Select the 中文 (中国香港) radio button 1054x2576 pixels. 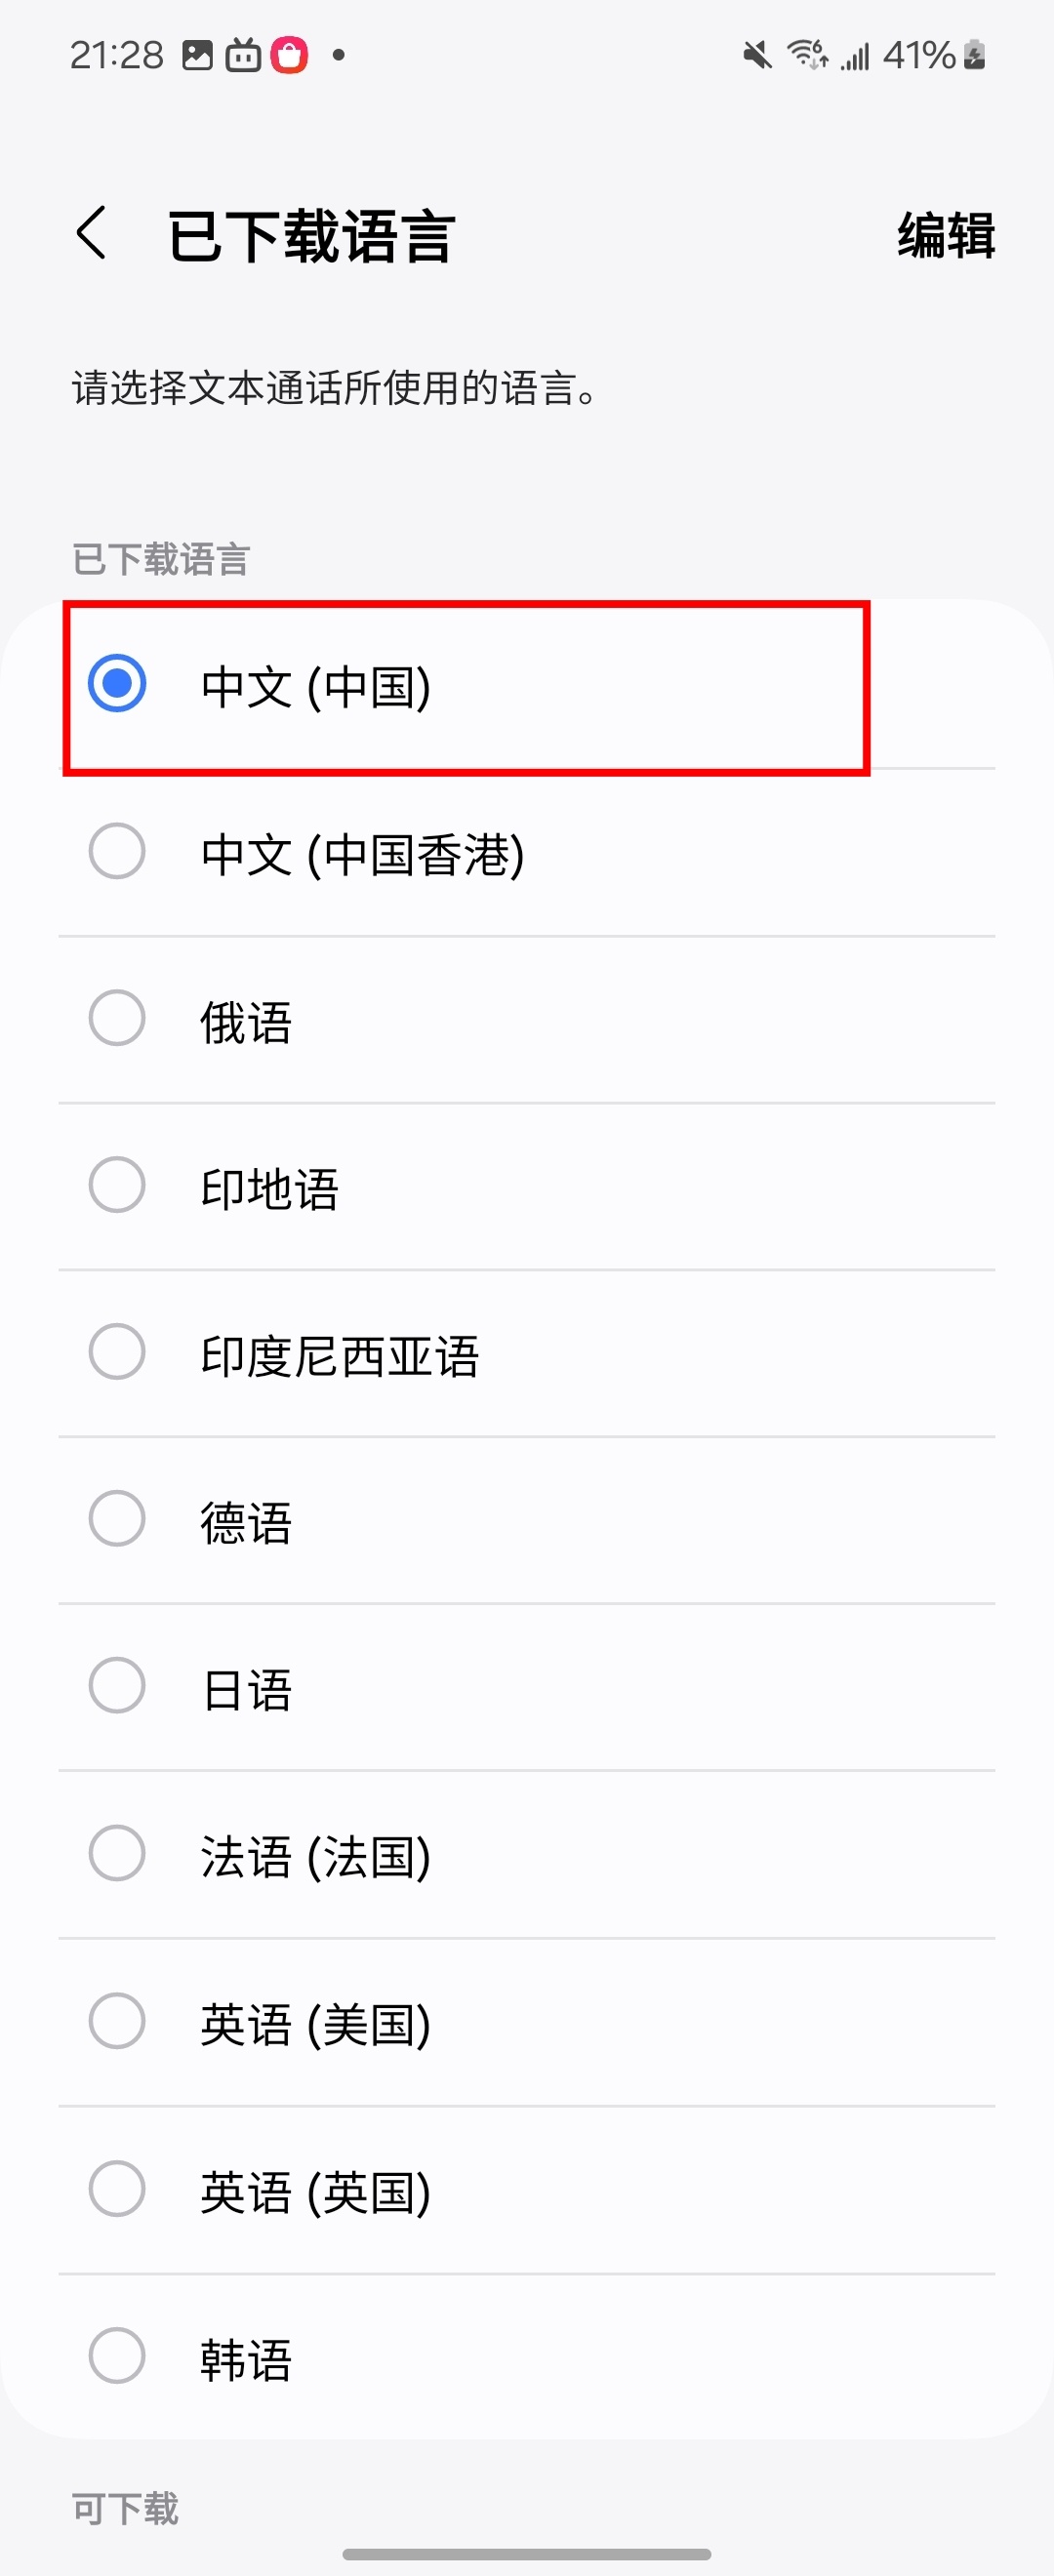(117, 851)
